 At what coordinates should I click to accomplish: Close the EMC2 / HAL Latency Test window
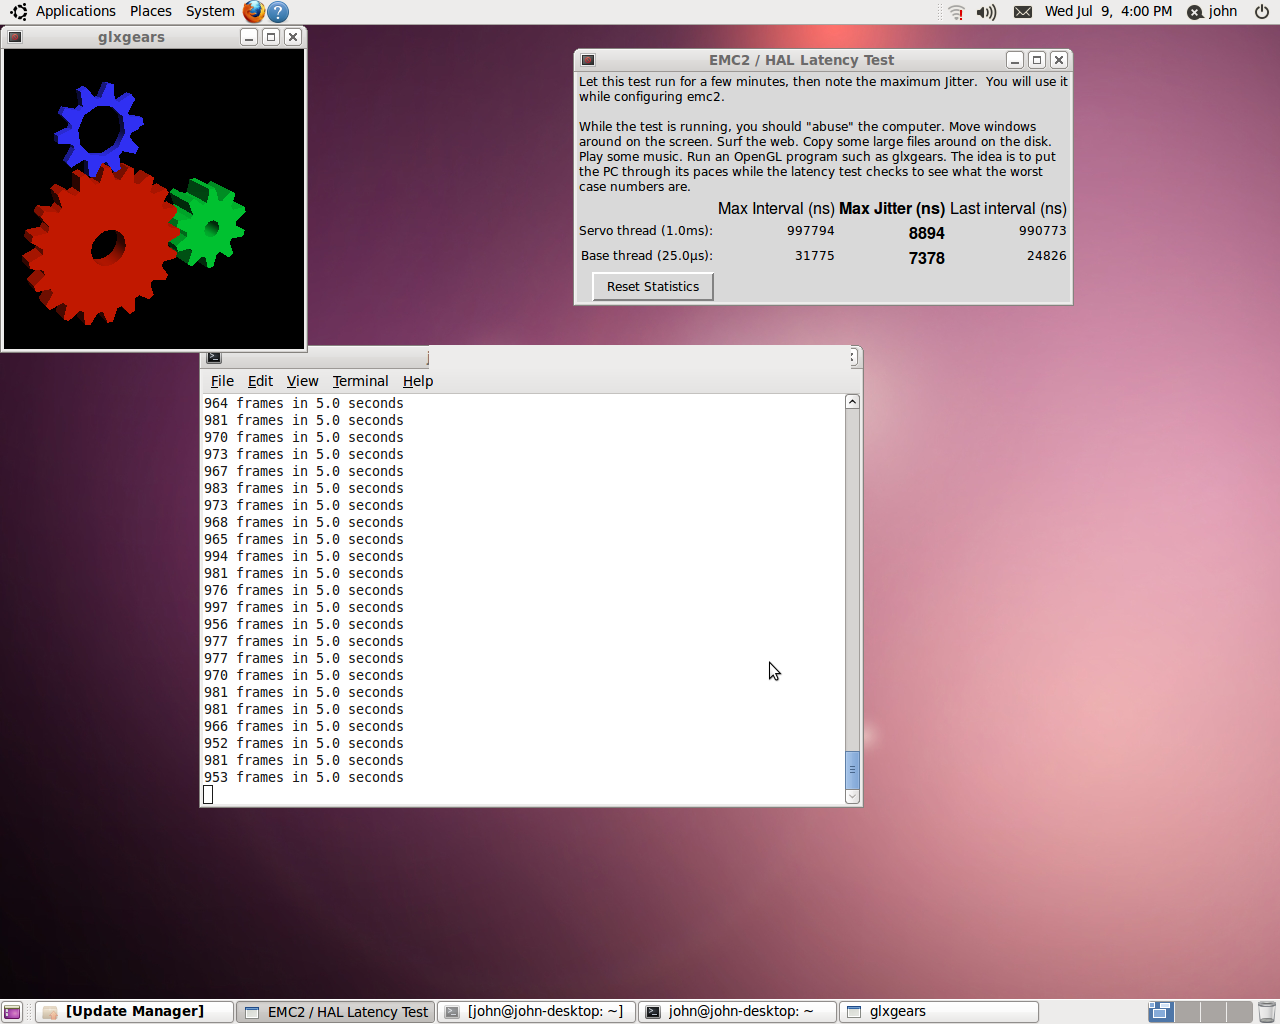pos(1059,60)
